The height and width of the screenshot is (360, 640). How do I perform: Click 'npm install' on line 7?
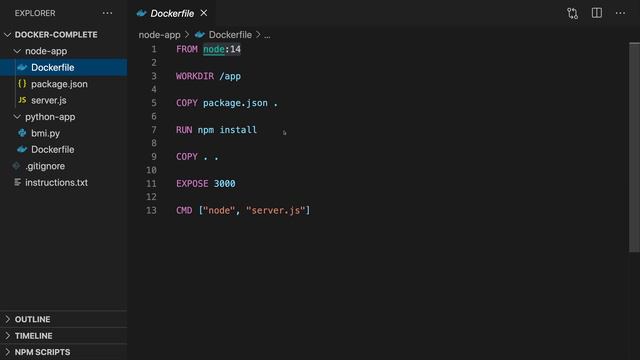click(227, 130)
